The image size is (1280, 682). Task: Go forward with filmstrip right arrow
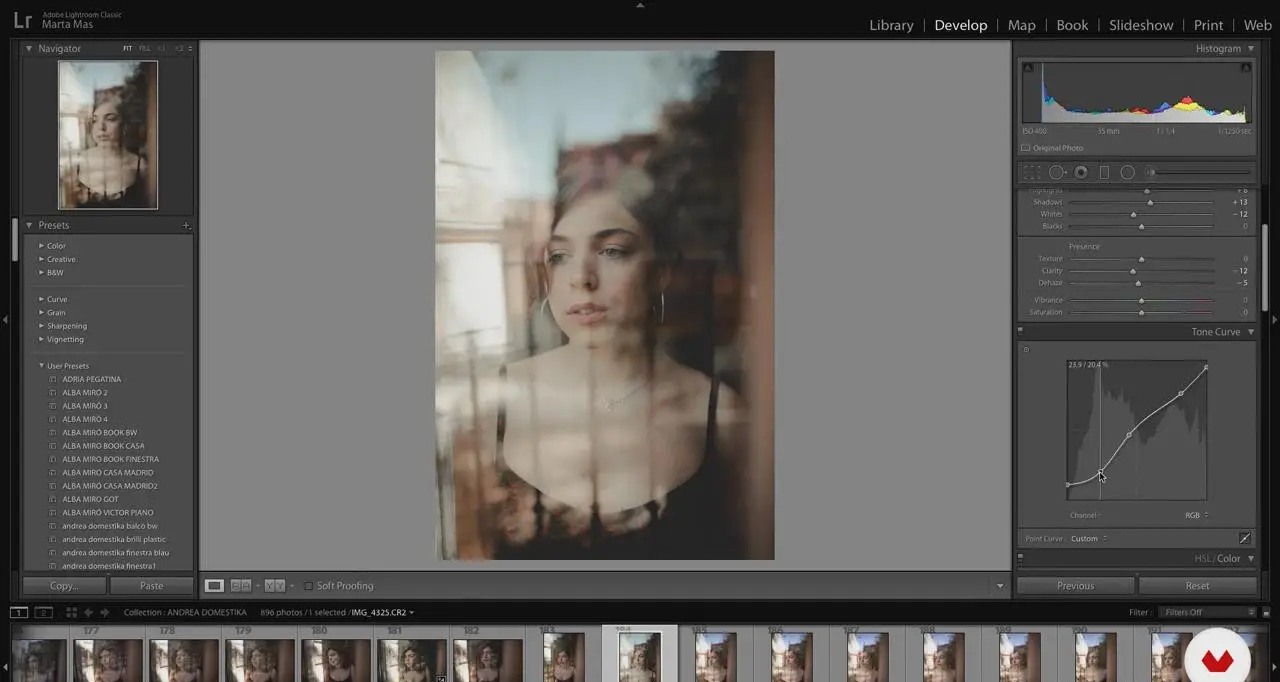[x=104, y=612]
